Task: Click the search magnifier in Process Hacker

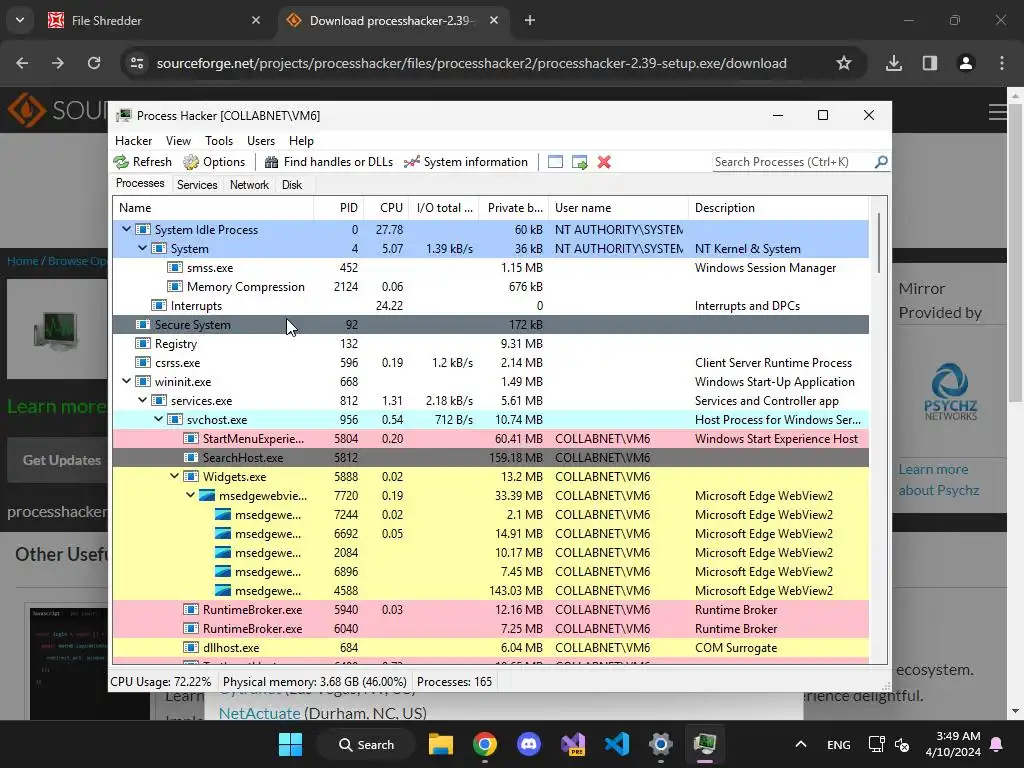Action: click(x=880, y=161)
